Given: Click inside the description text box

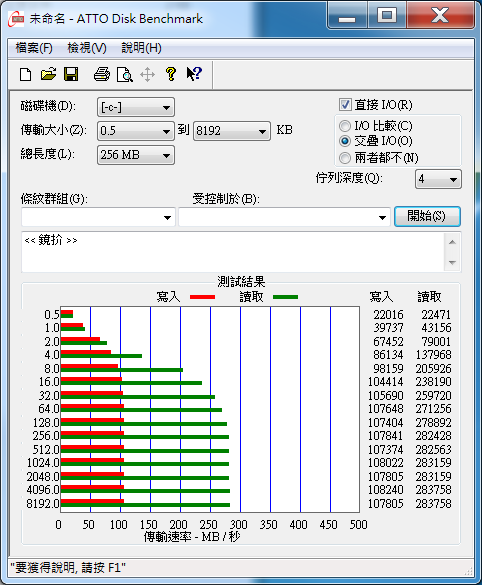Looking at the screenshot, I should point(233,252).
